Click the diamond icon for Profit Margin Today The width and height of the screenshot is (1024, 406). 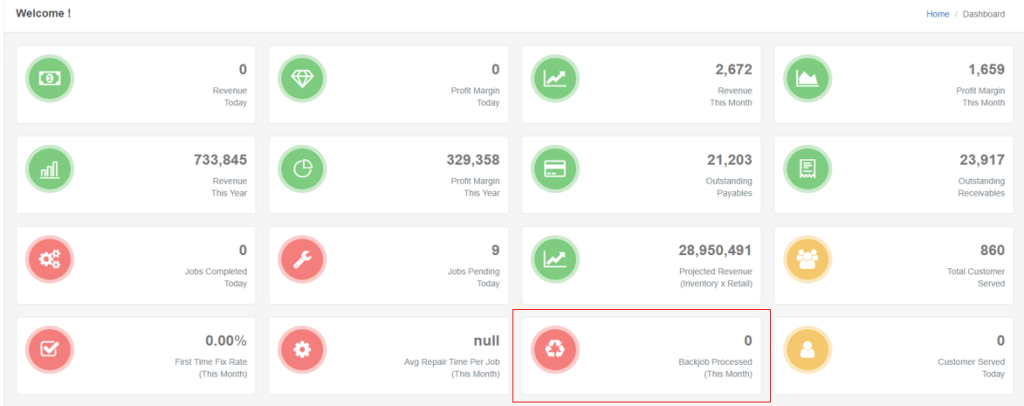point(302,78)
